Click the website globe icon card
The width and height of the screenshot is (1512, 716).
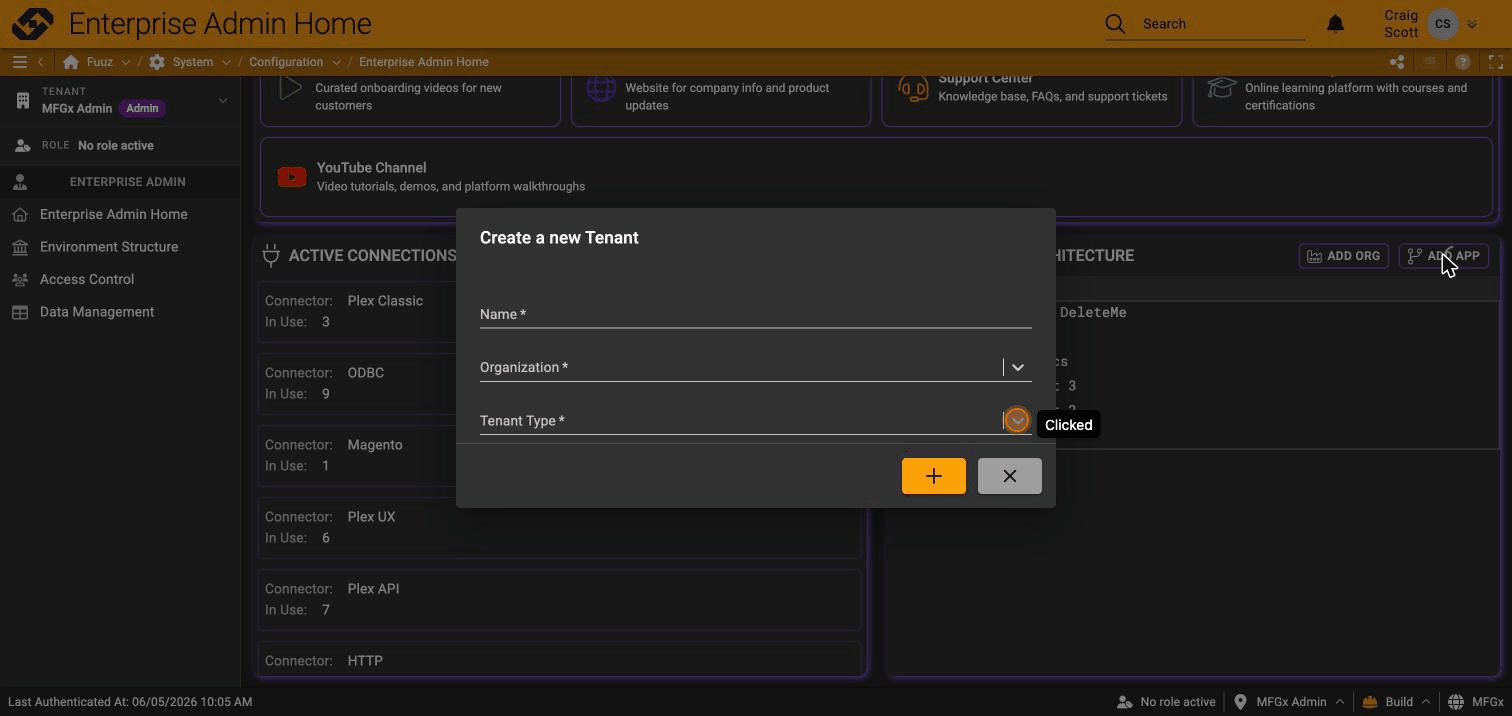[601, 88]
